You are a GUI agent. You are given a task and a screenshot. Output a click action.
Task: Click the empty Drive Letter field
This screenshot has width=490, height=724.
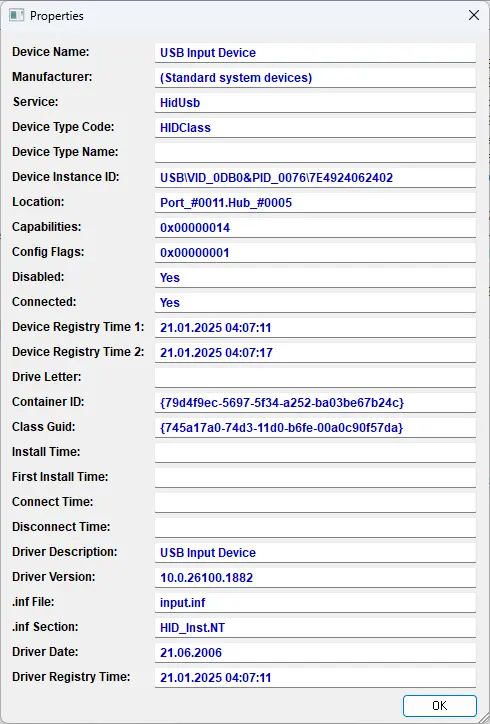coord(315,378)
